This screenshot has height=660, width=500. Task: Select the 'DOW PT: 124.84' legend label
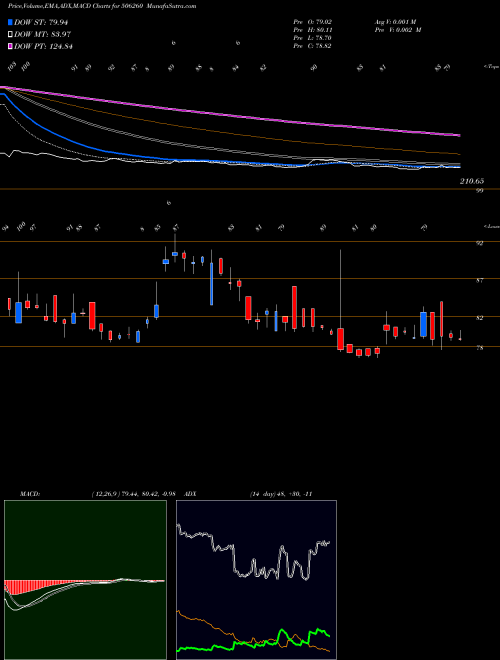[43, 46]
